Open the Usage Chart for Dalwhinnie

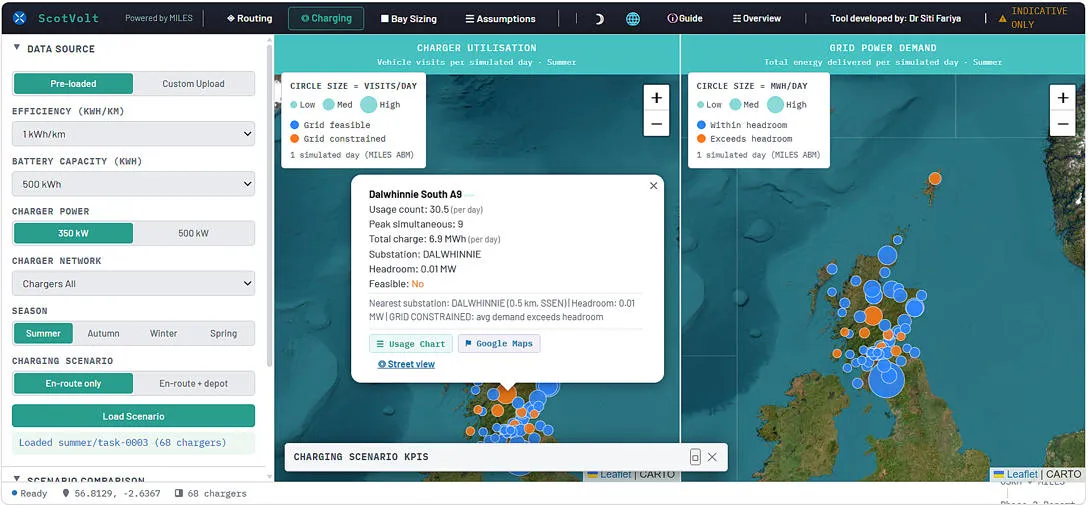(x=411, y=343)
